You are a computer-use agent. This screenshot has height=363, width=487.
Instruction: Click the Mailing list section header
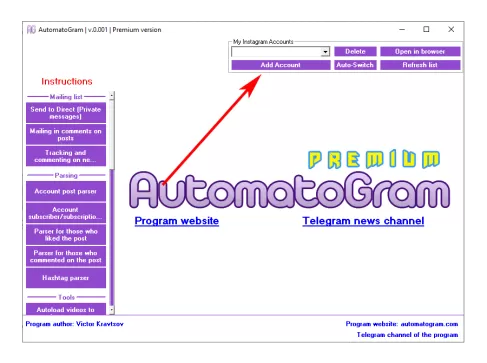point(66,97)
